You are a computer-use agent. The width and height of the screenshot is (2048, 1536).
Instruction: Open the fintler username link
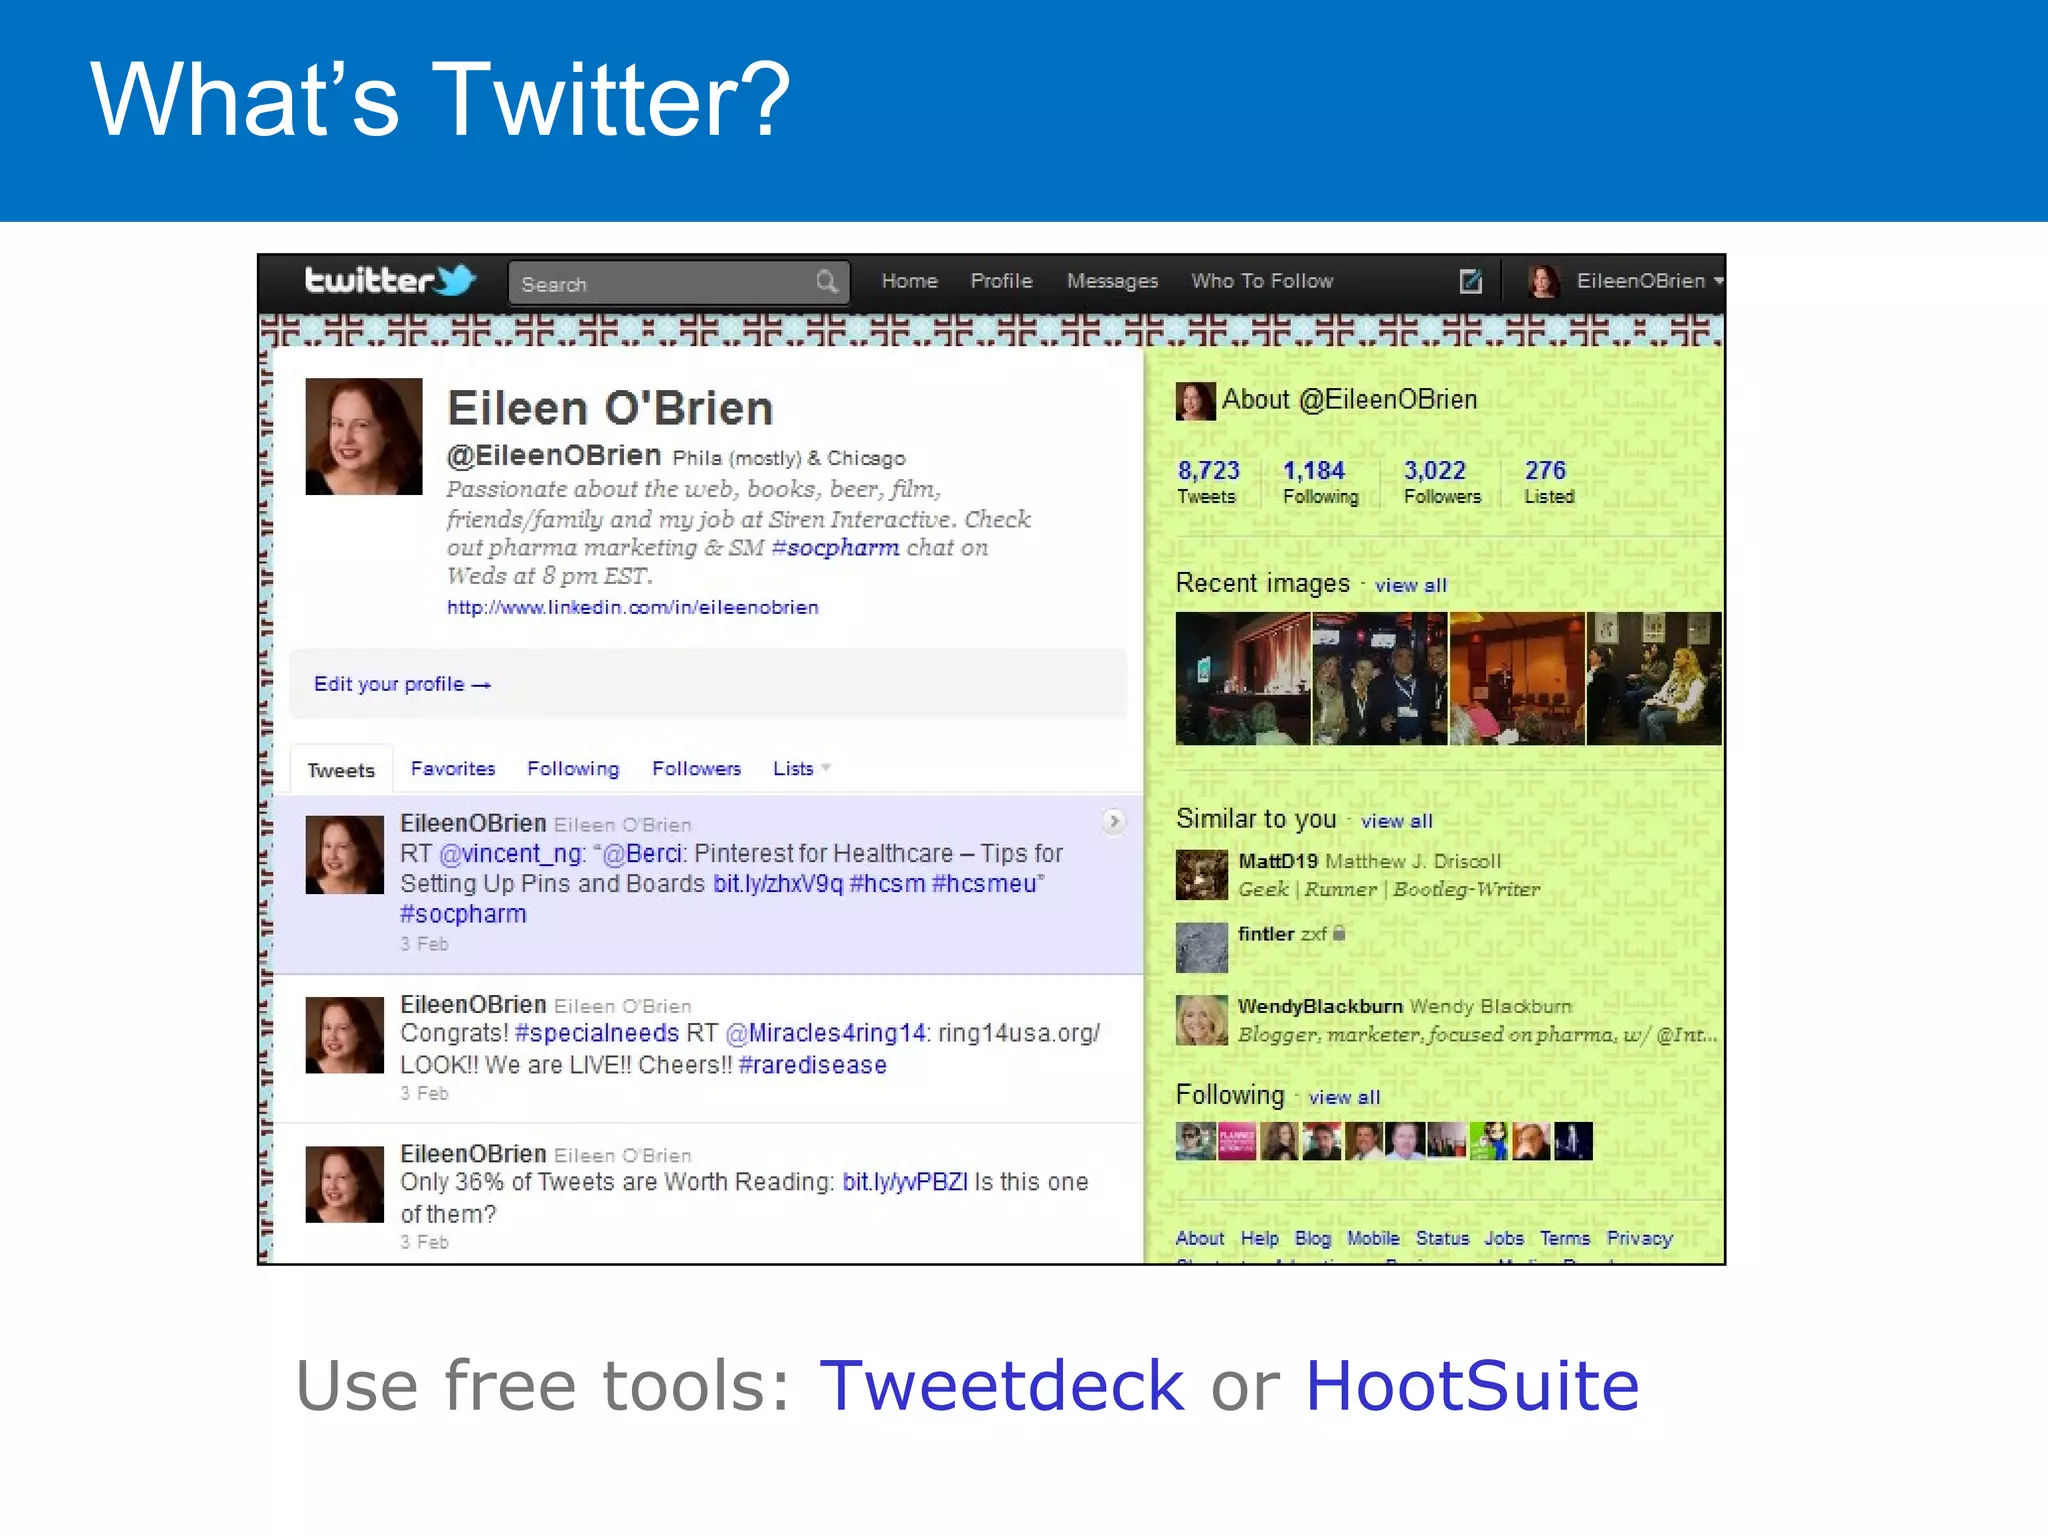1266,933
